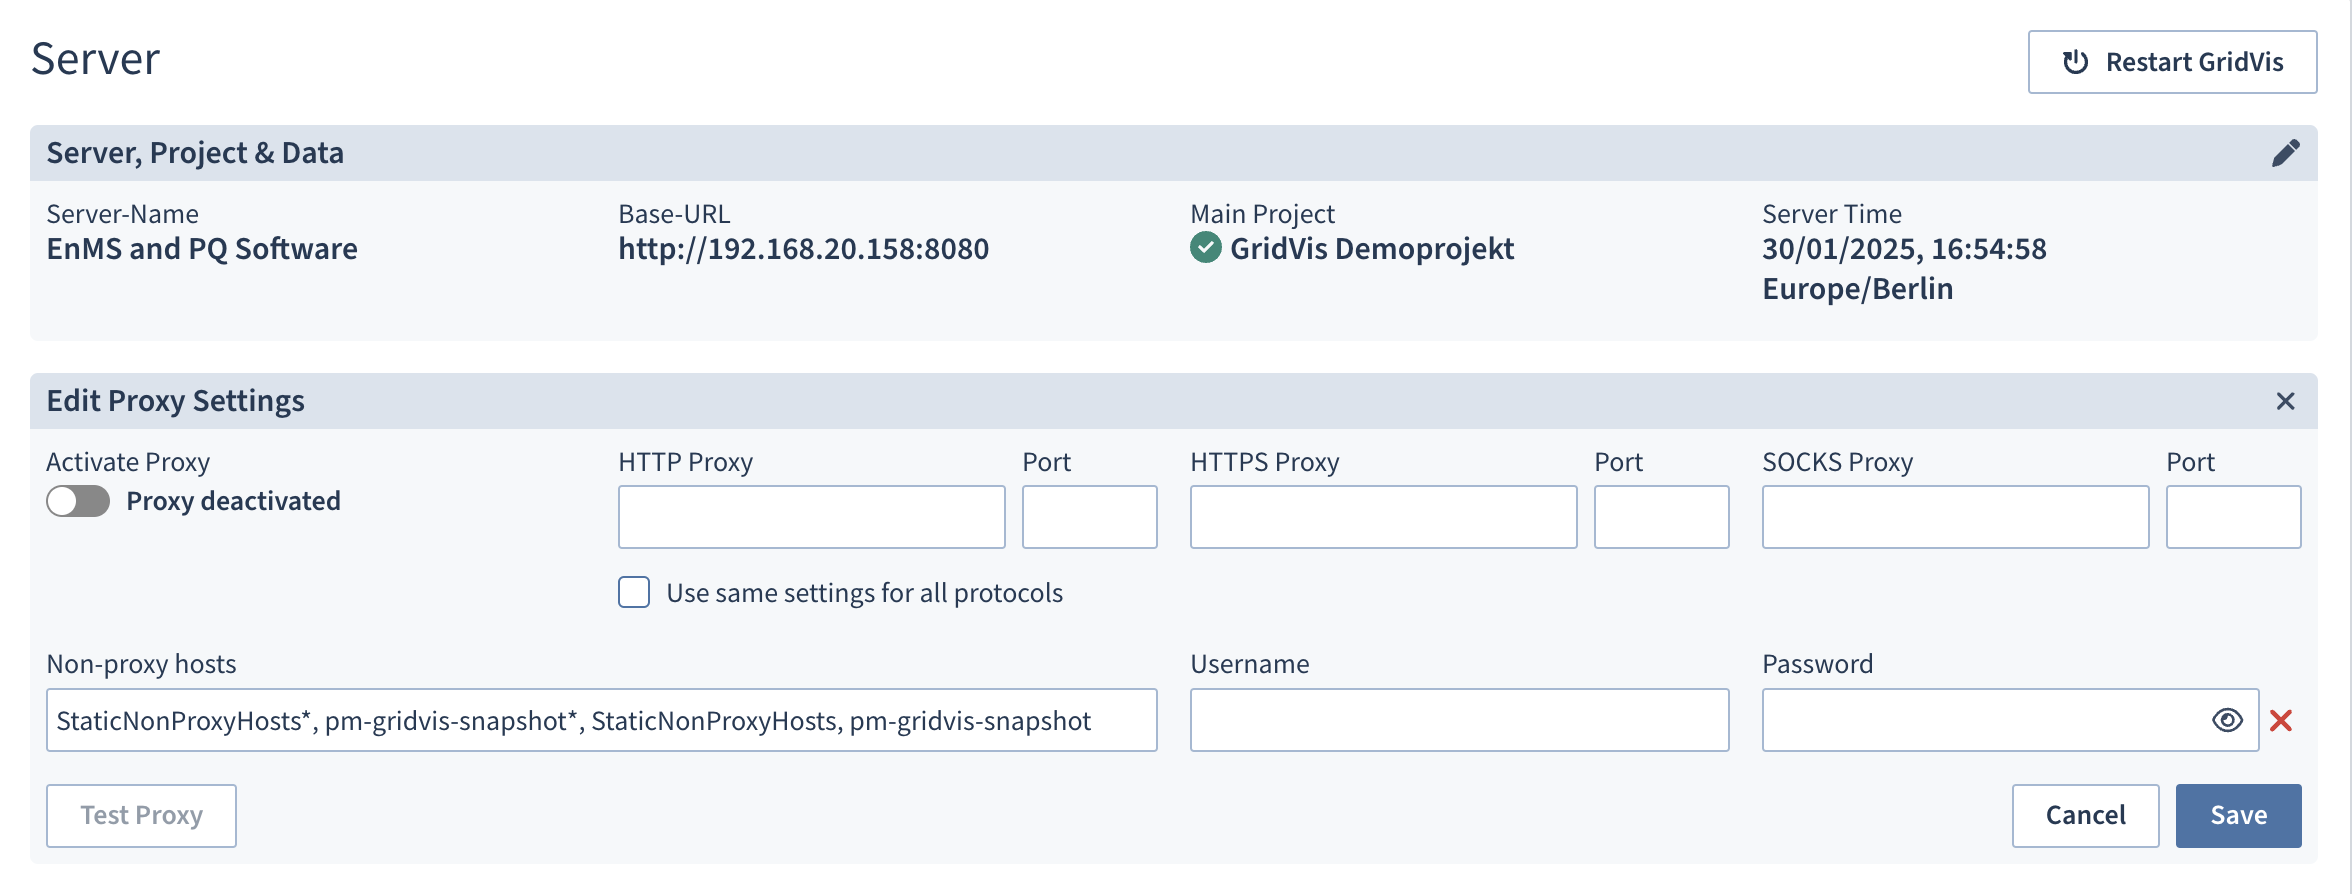
Task: Click the SOCKS Proxy Port field
Action: [x=2233, y=517]
